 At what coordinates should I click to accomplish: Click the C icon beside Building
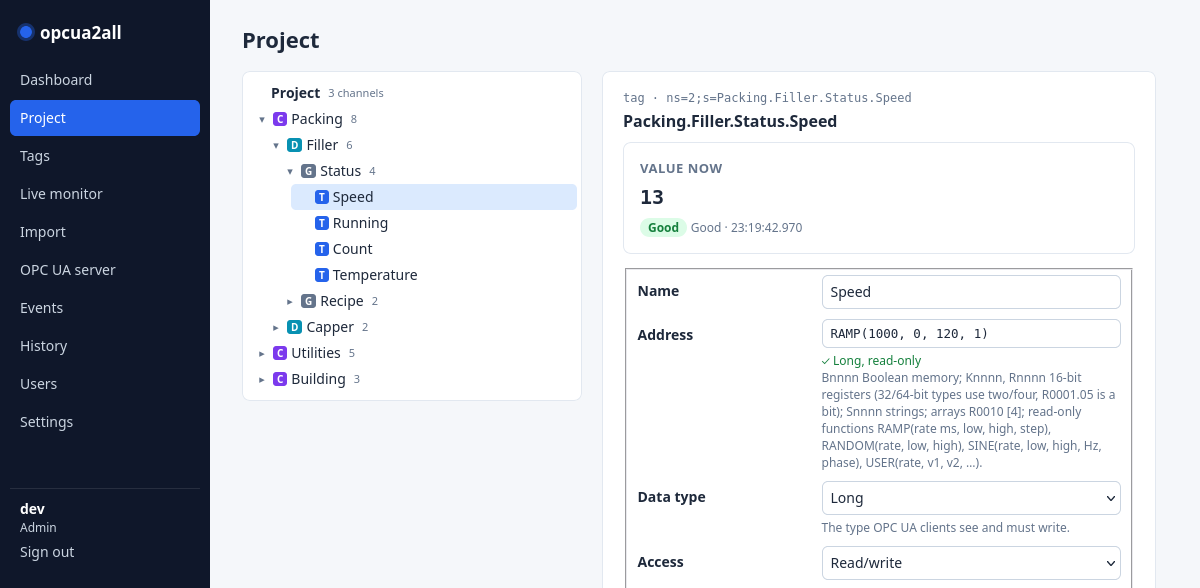tap(280, 379)
